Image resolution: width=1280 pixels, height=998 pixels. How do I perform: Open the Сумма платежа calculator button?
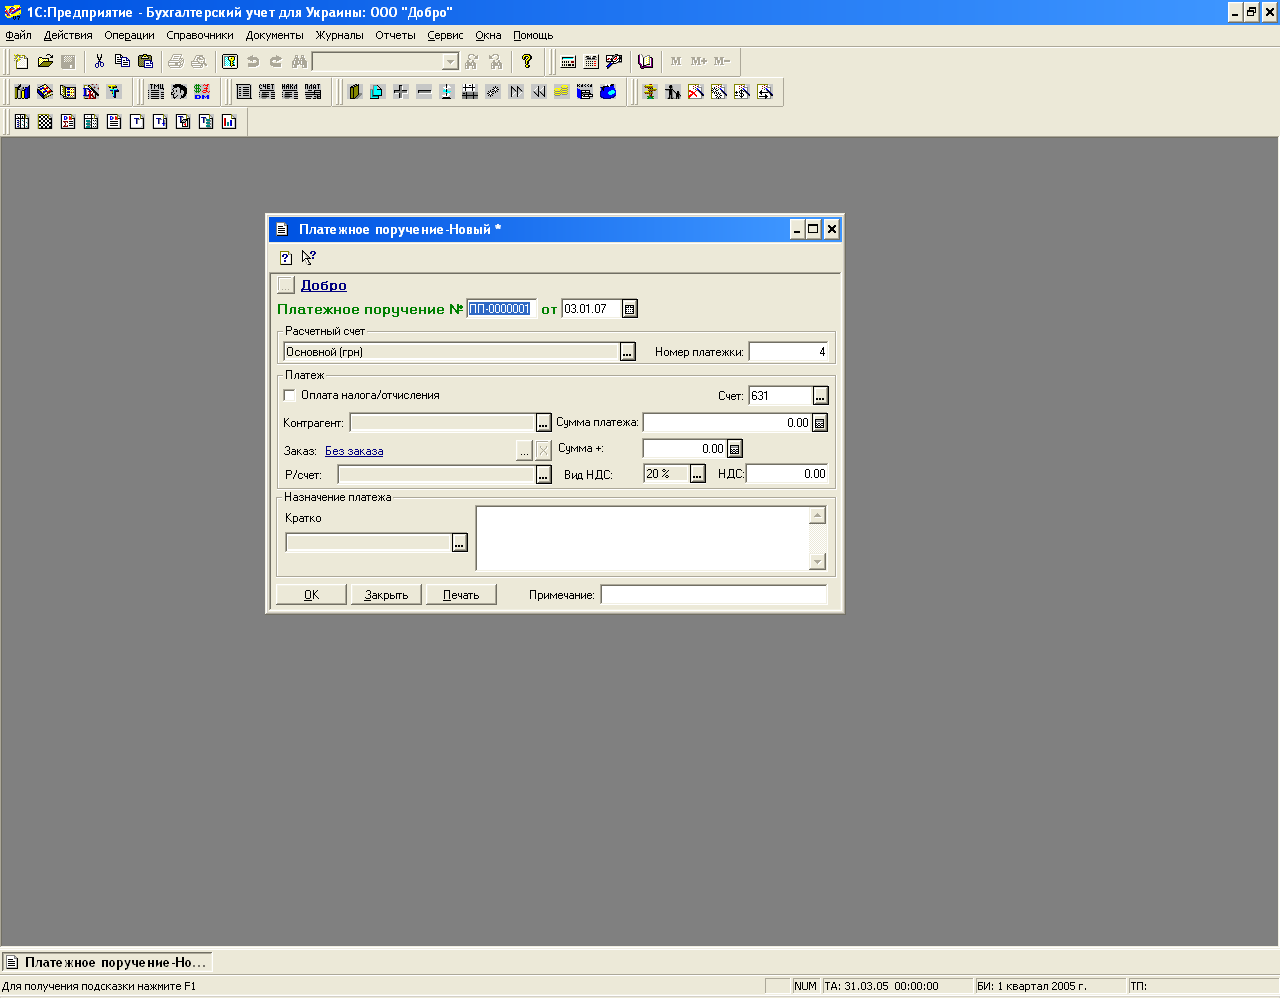click(x=820, y=423)
